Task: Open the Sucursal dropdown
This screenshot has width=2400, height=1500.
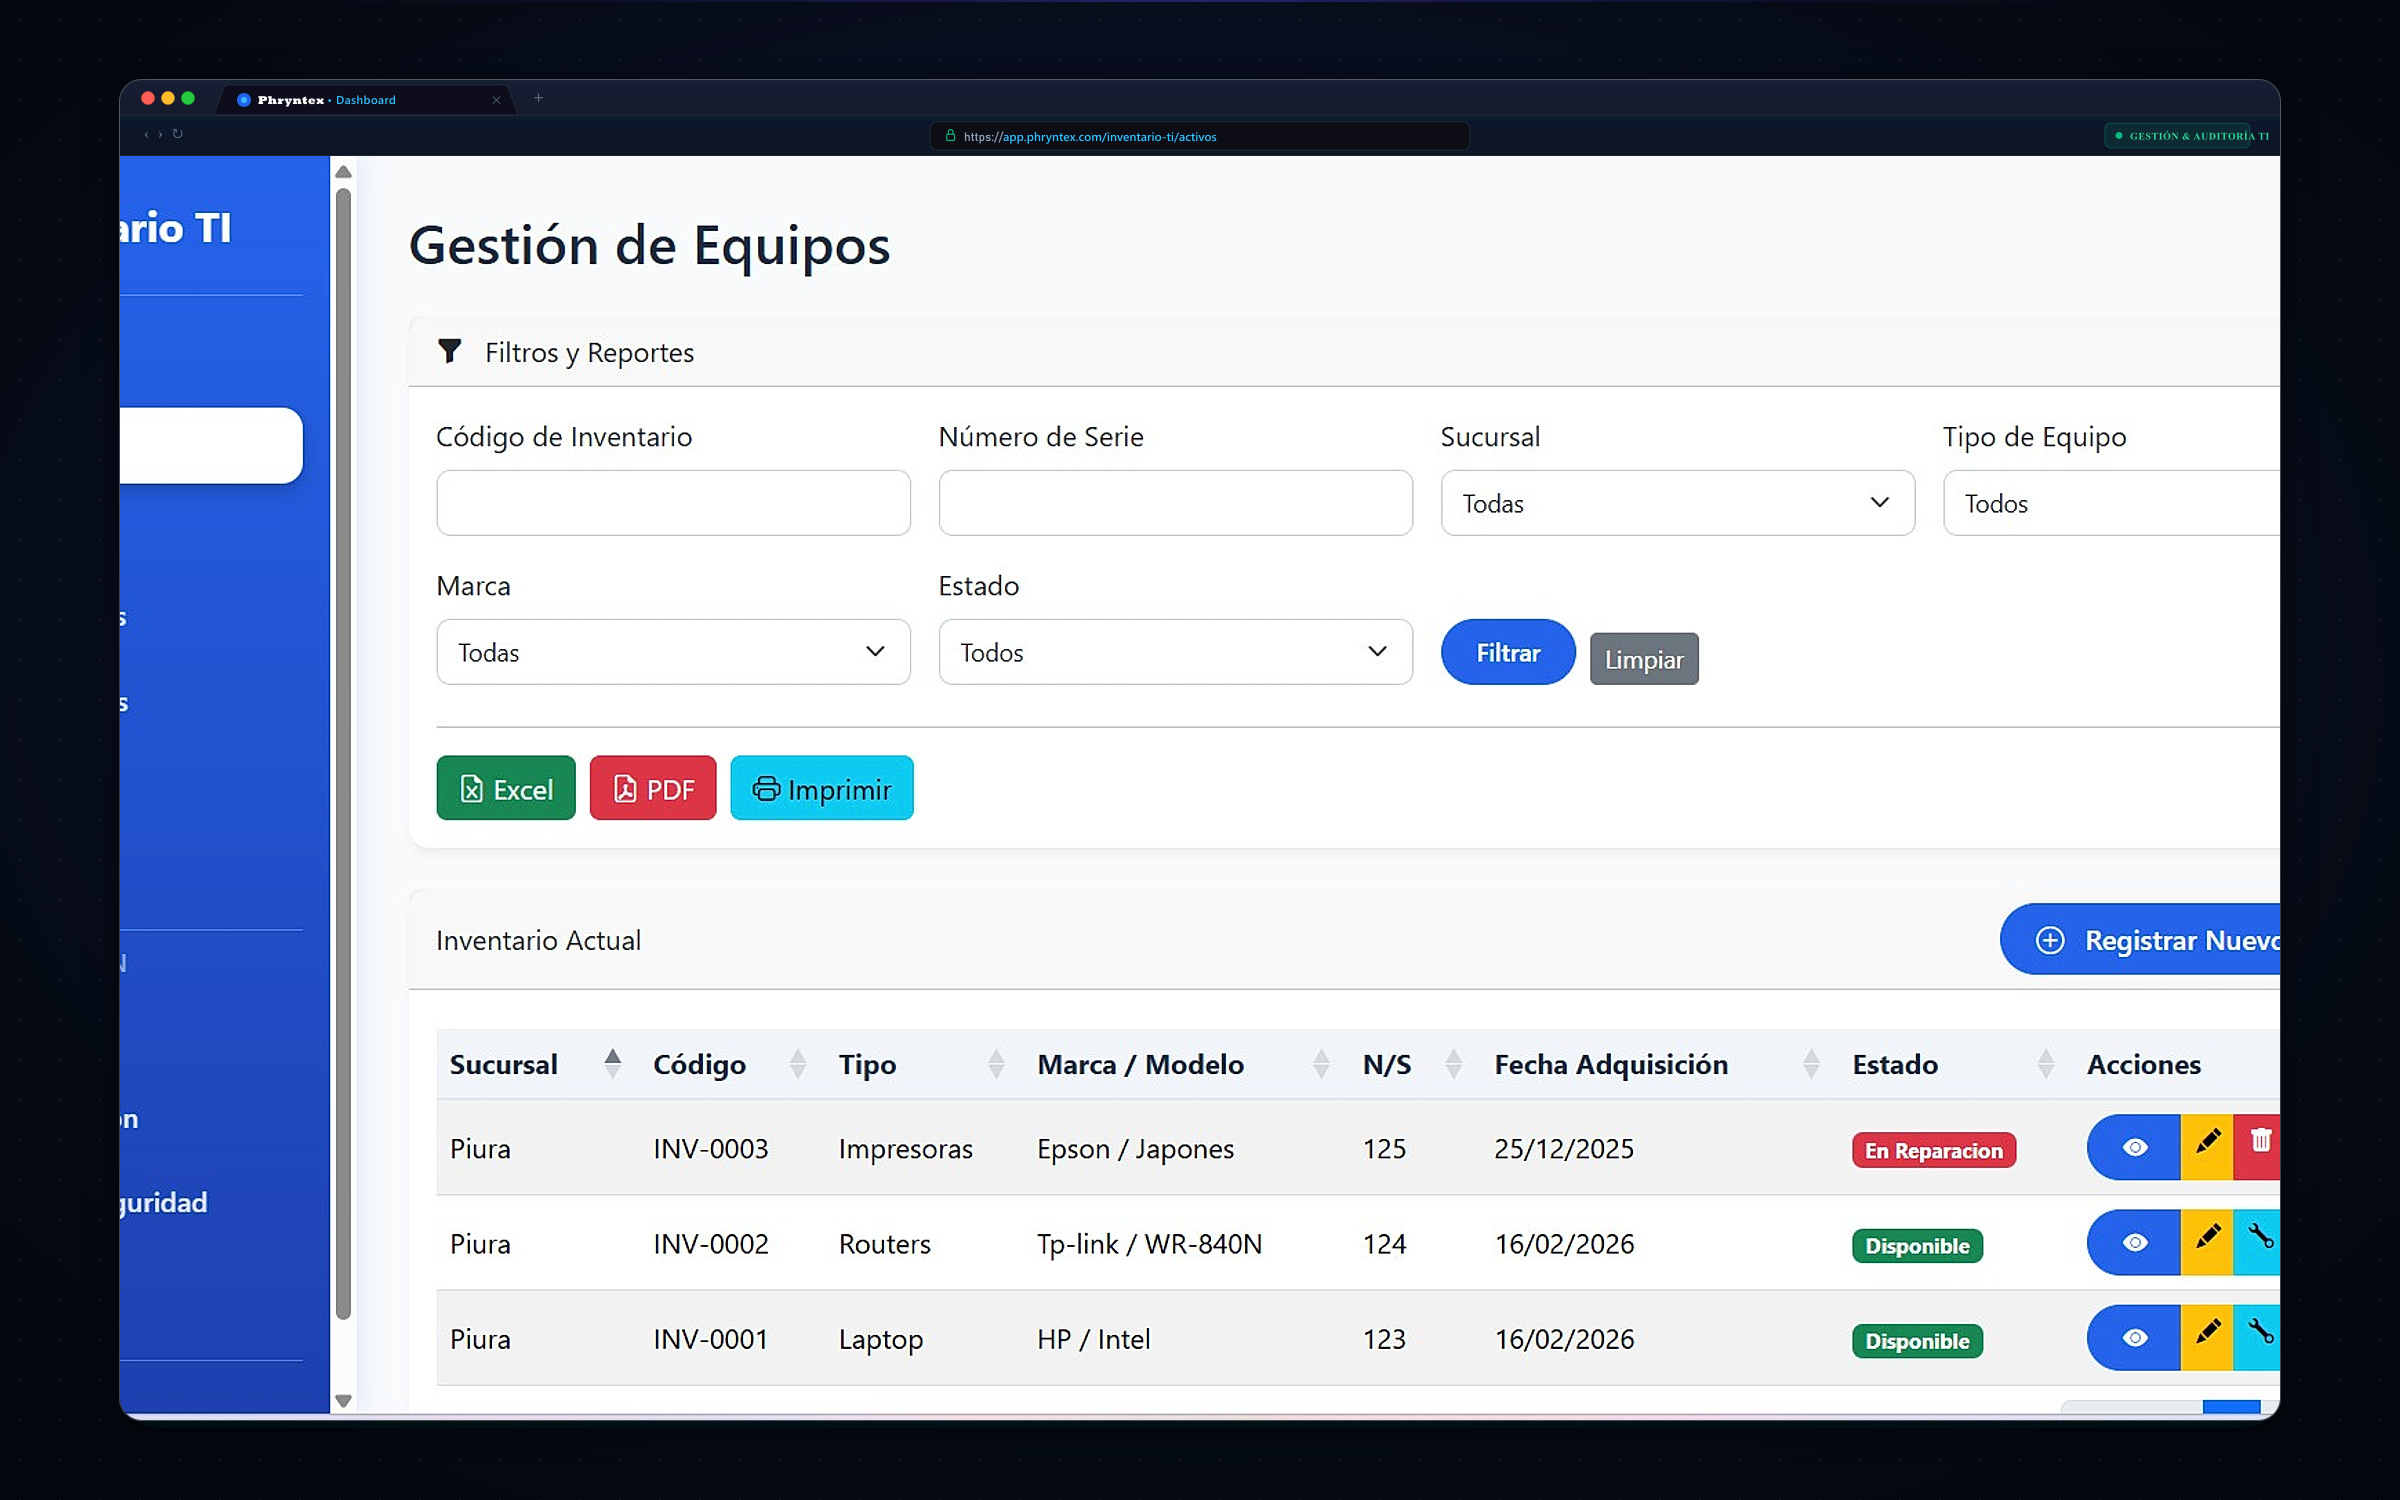Action: (x=1678, y=503)
